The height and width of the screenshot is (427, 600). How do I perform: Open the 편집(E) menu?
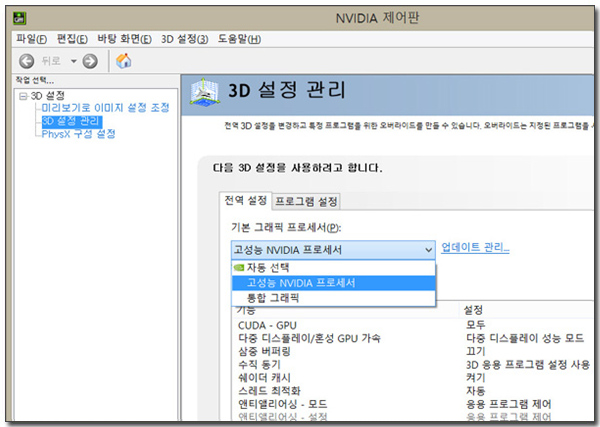click(72, 39)
